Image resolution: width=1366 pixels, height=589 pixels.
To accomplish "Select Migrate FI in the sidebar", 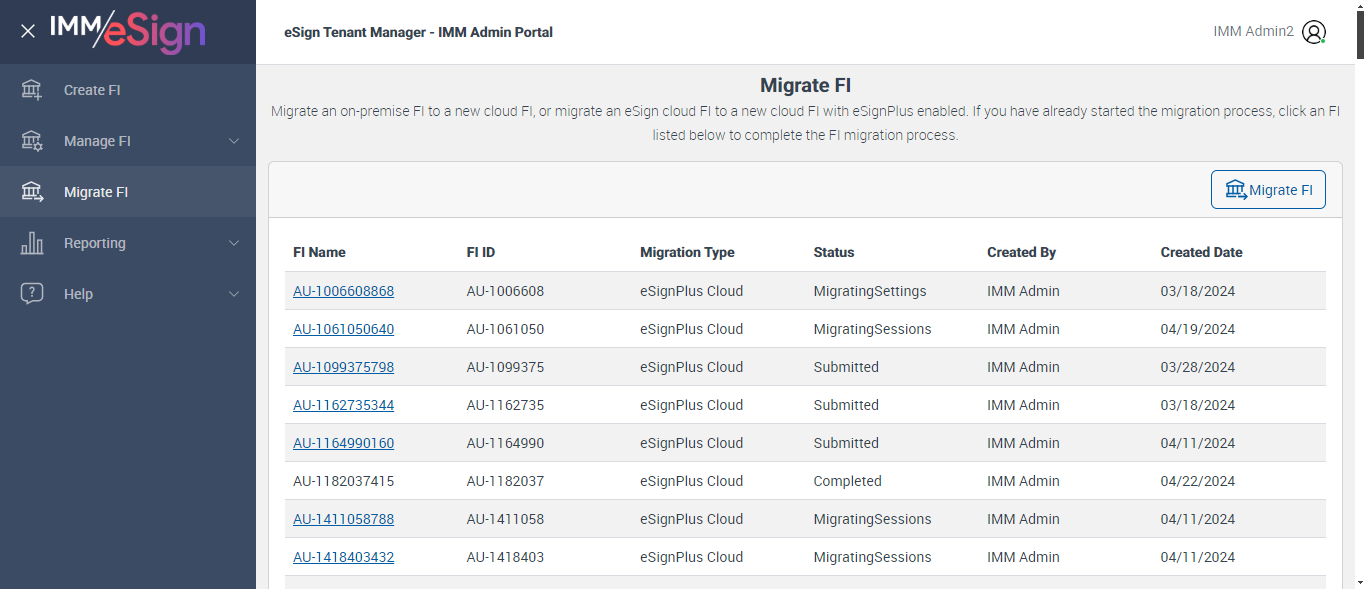I will coord(96,192).
